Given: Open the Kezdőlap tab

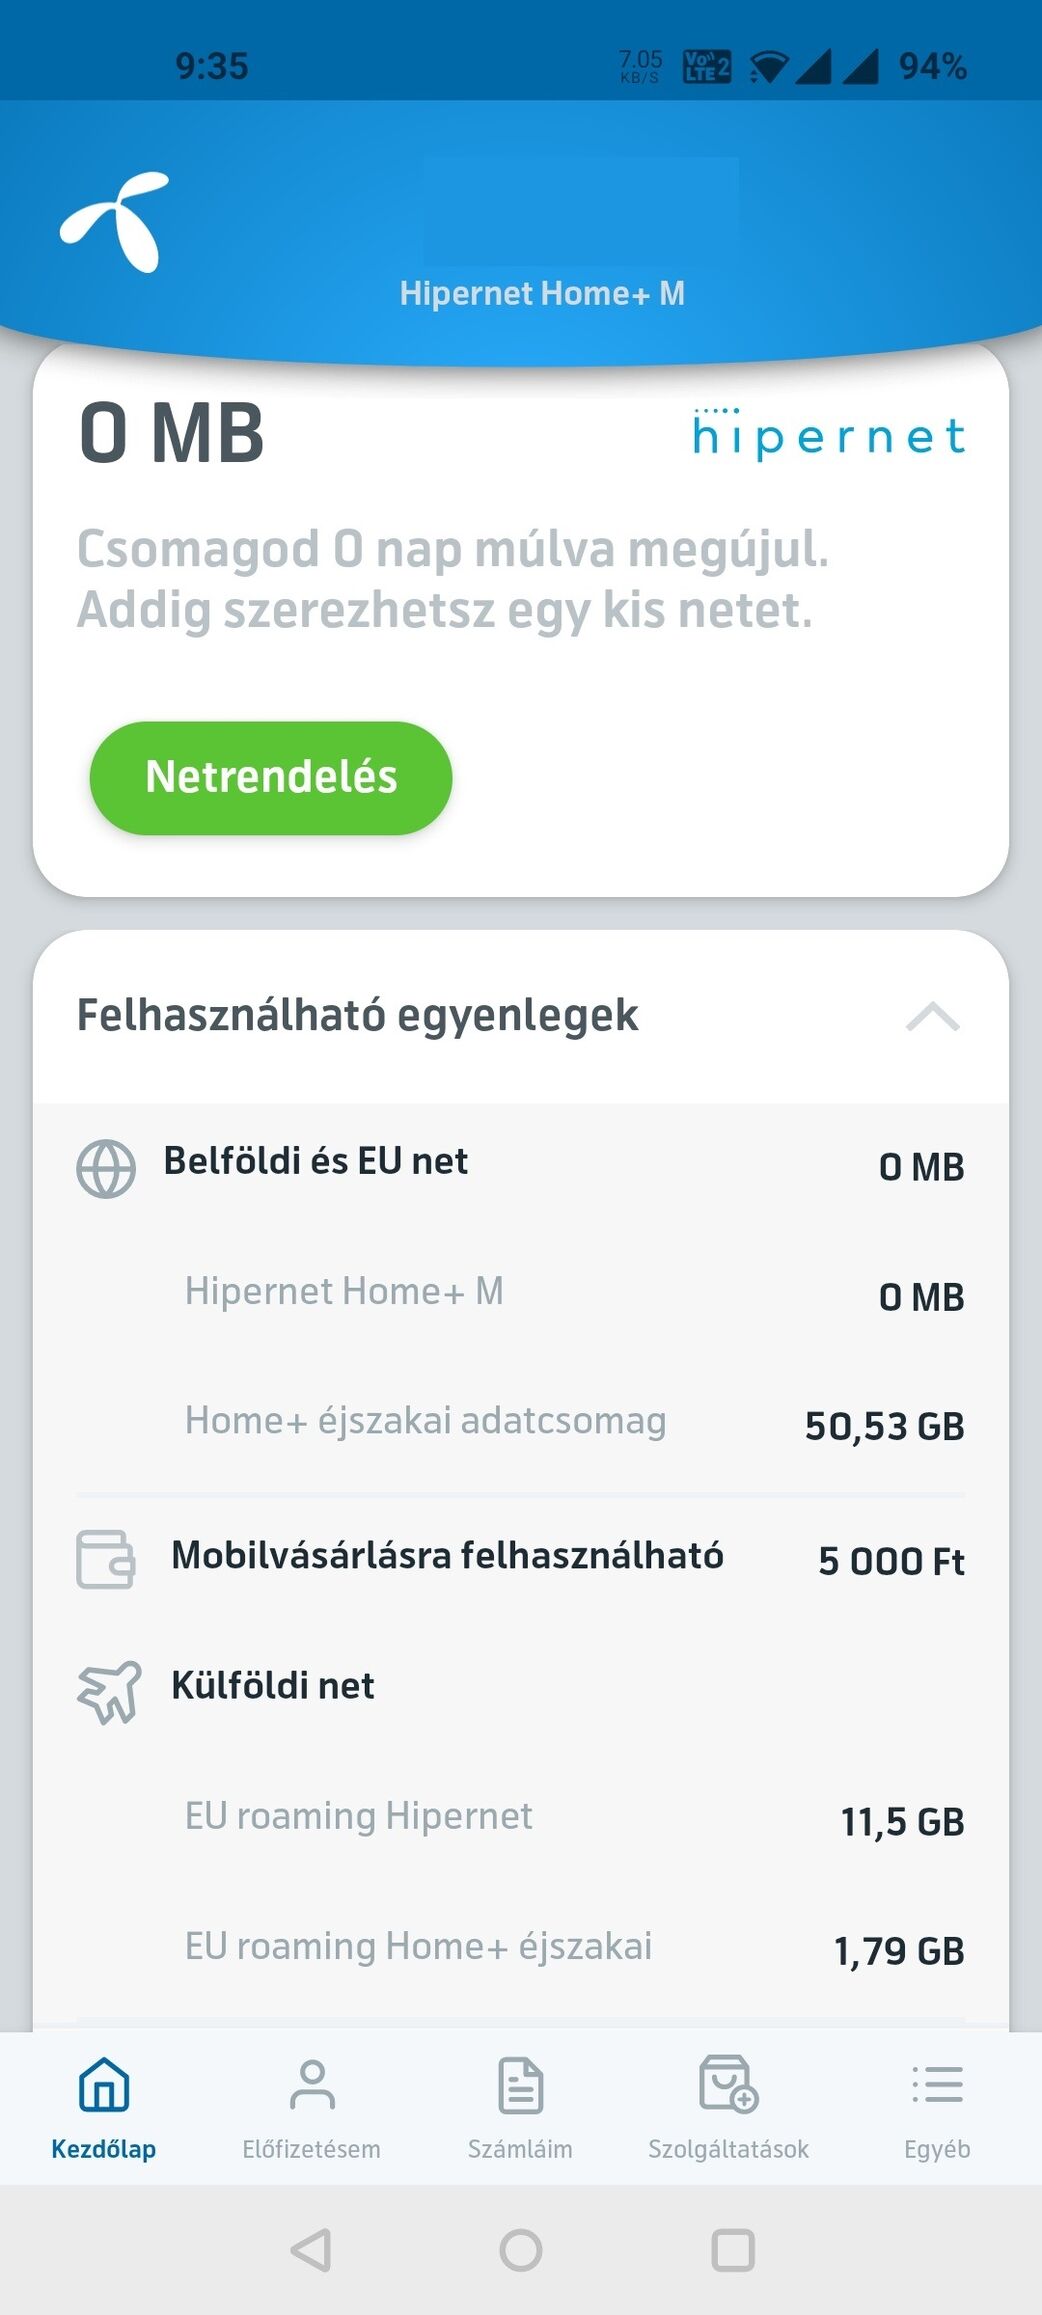Looking at the screenshot, I should pos(104,2105).
